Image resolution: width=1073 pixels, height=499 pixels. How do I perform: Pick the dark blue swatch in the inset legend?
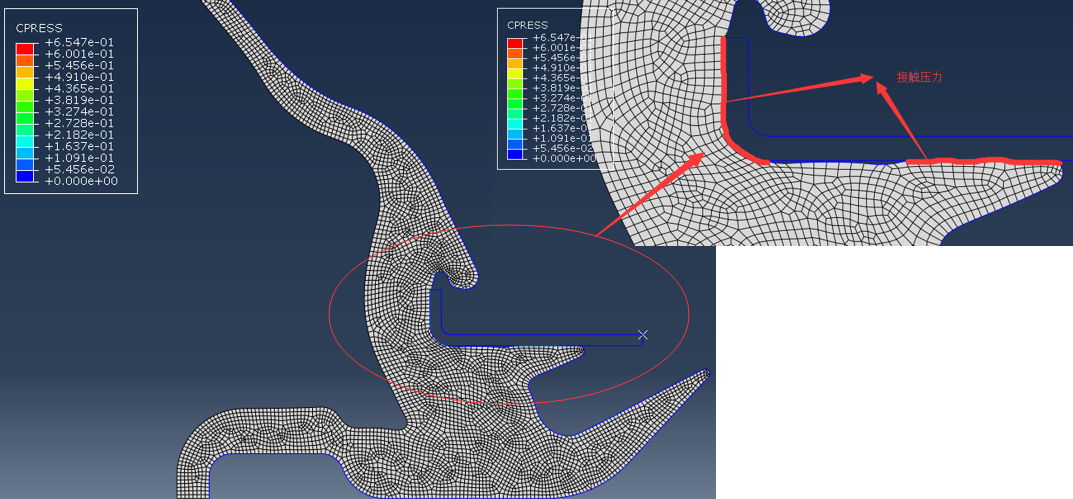pyautogui.click(x=515, y=153)
